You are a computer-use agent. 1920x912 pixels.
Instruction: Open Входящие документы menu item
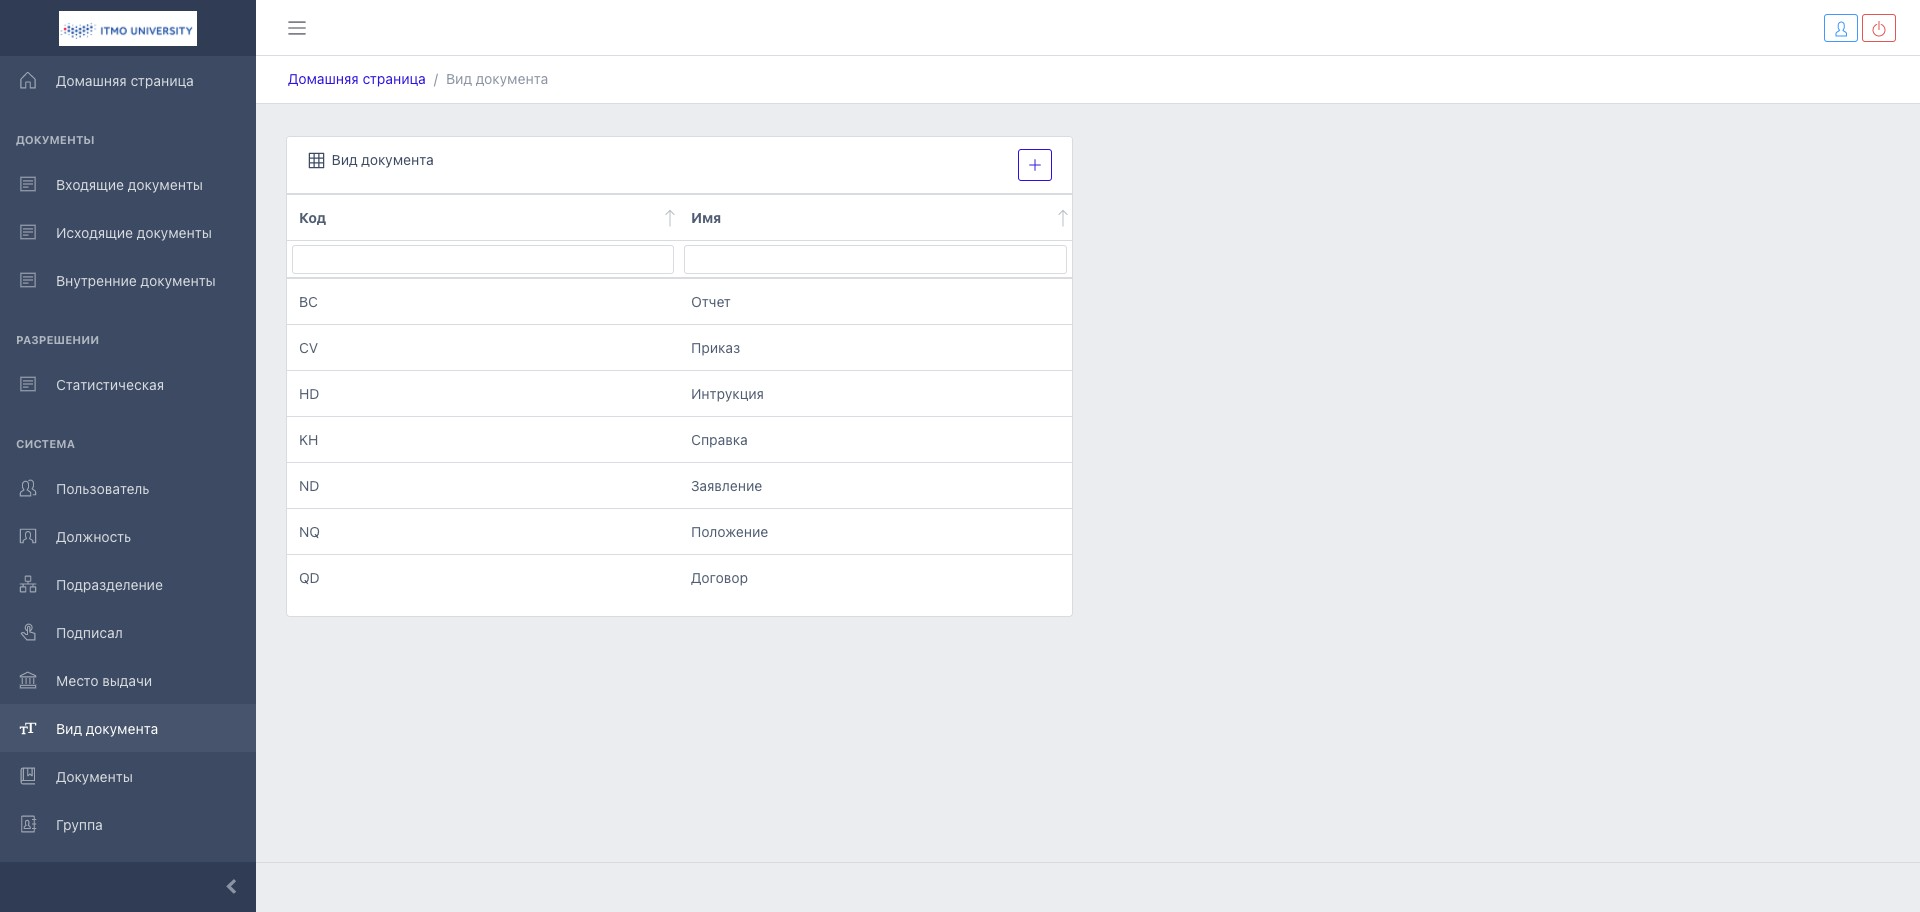tap(129, 185)
